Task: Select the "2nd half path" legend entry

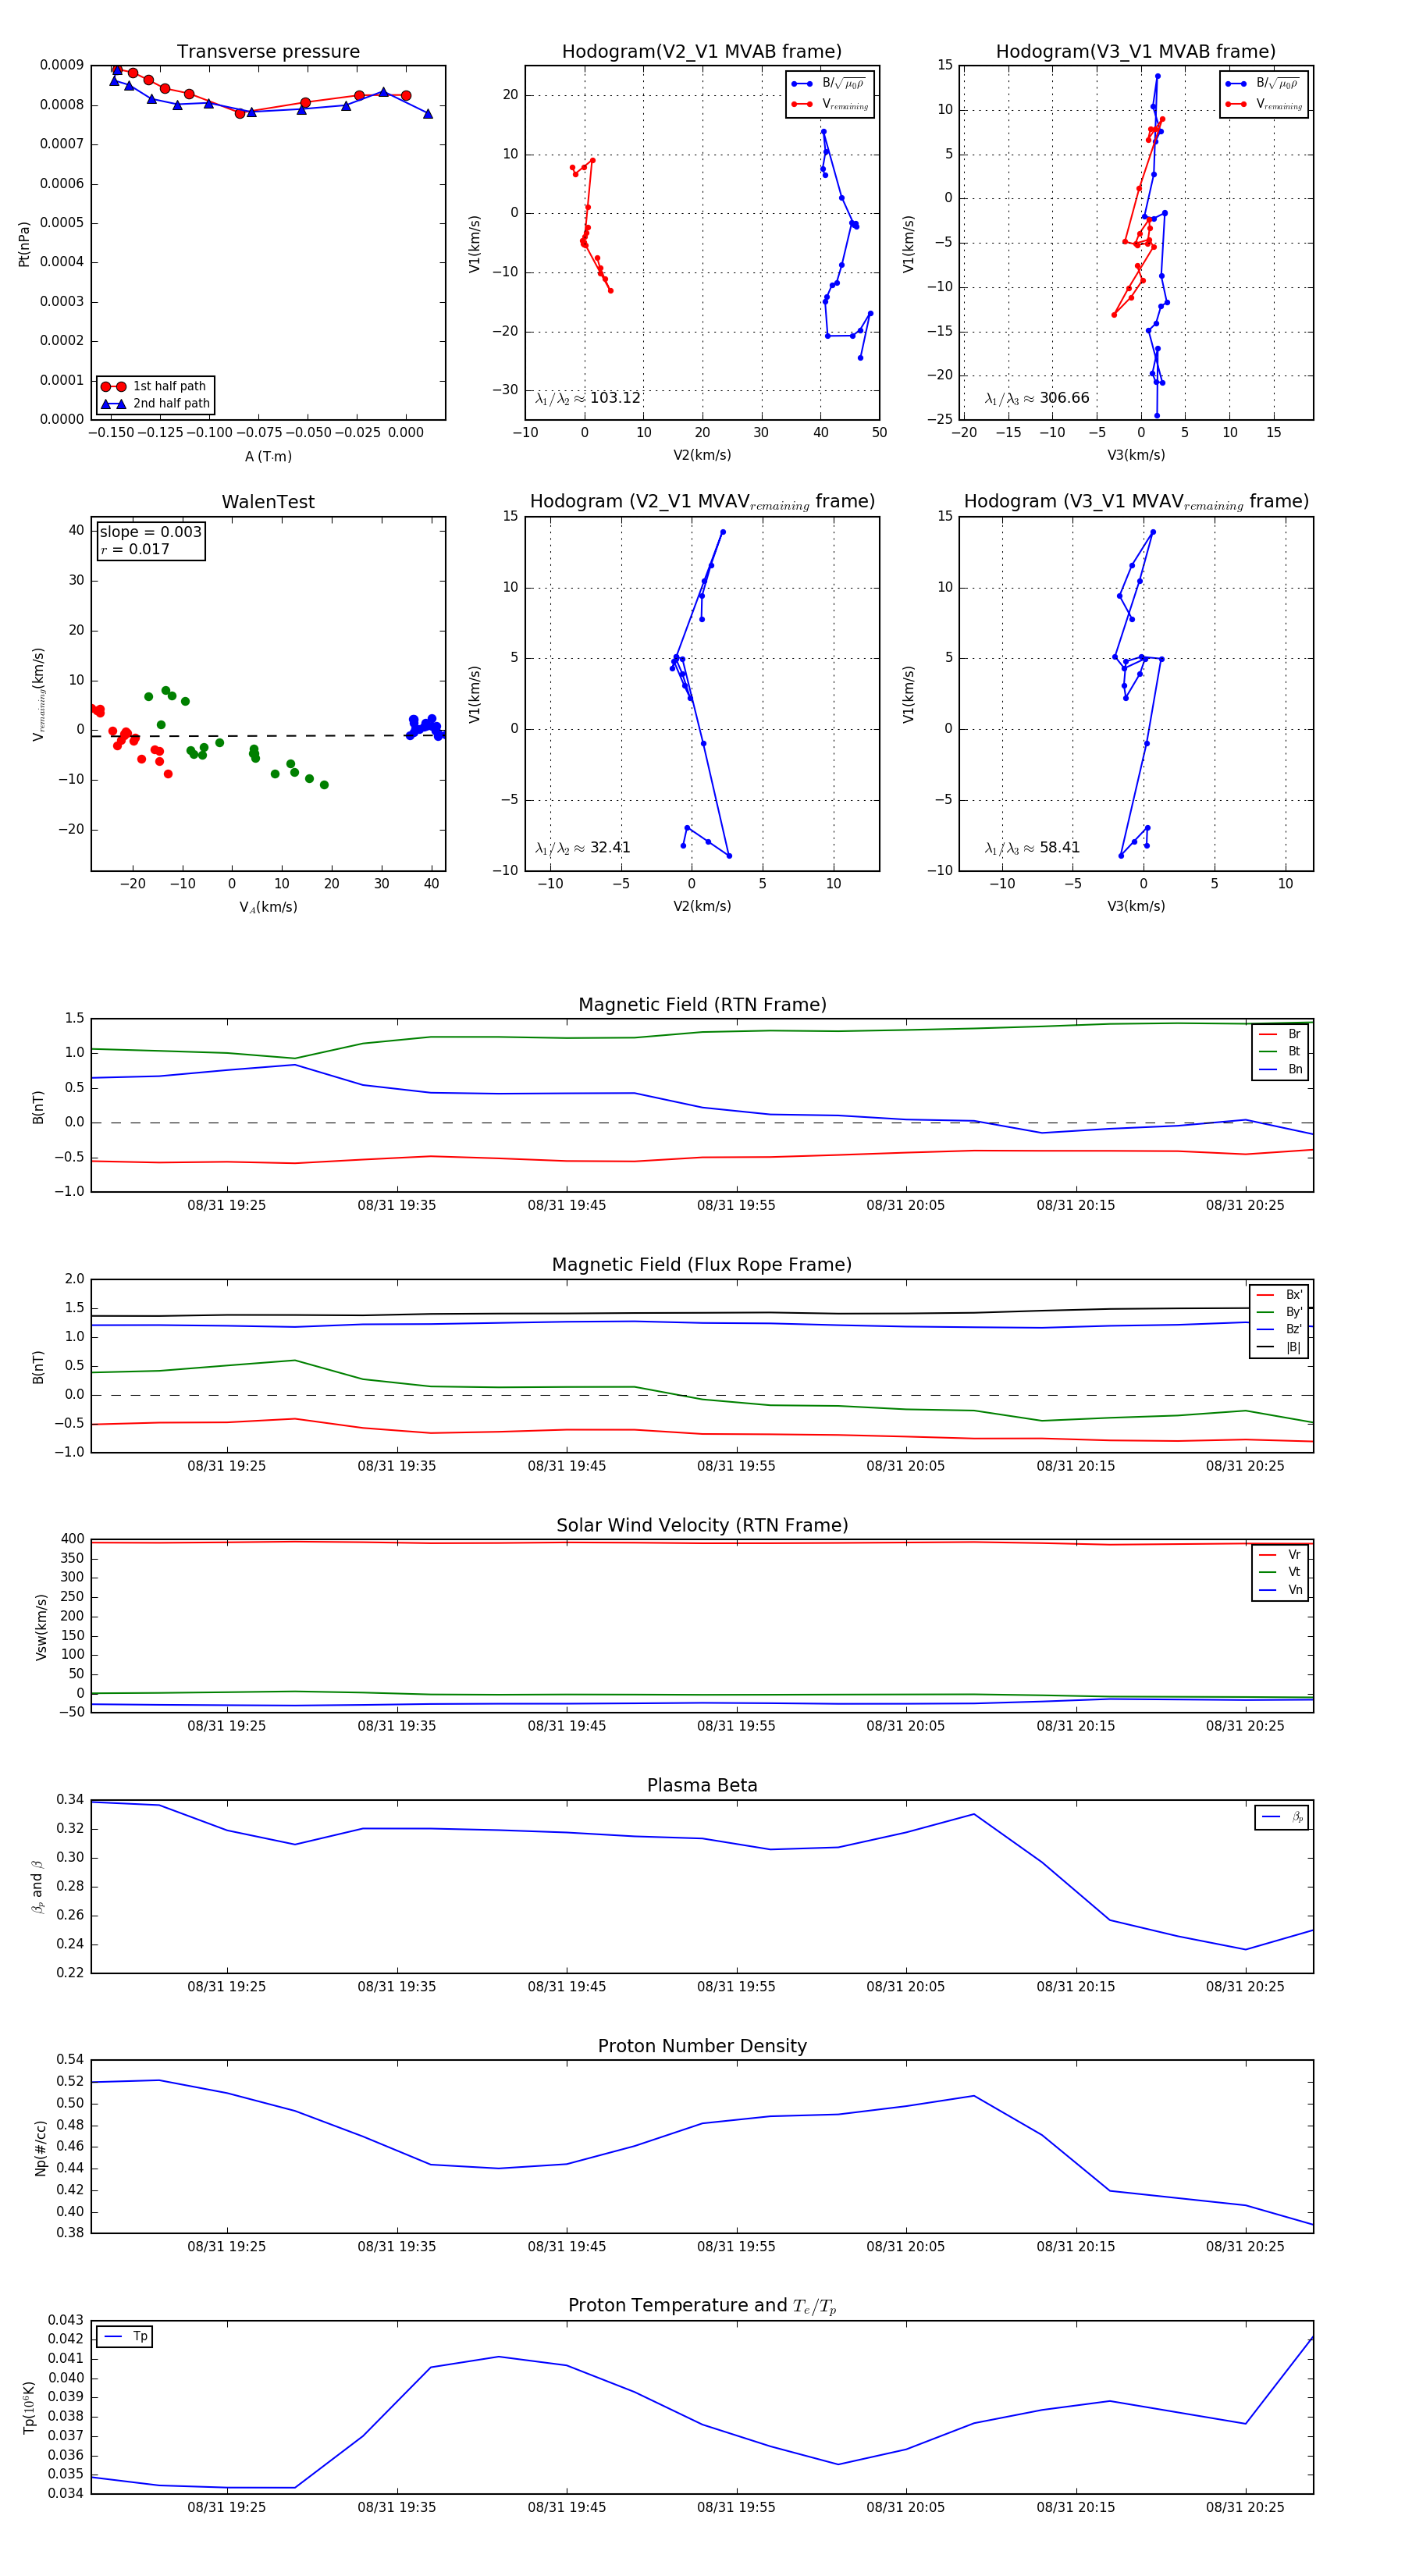Action: pos(155,404)
